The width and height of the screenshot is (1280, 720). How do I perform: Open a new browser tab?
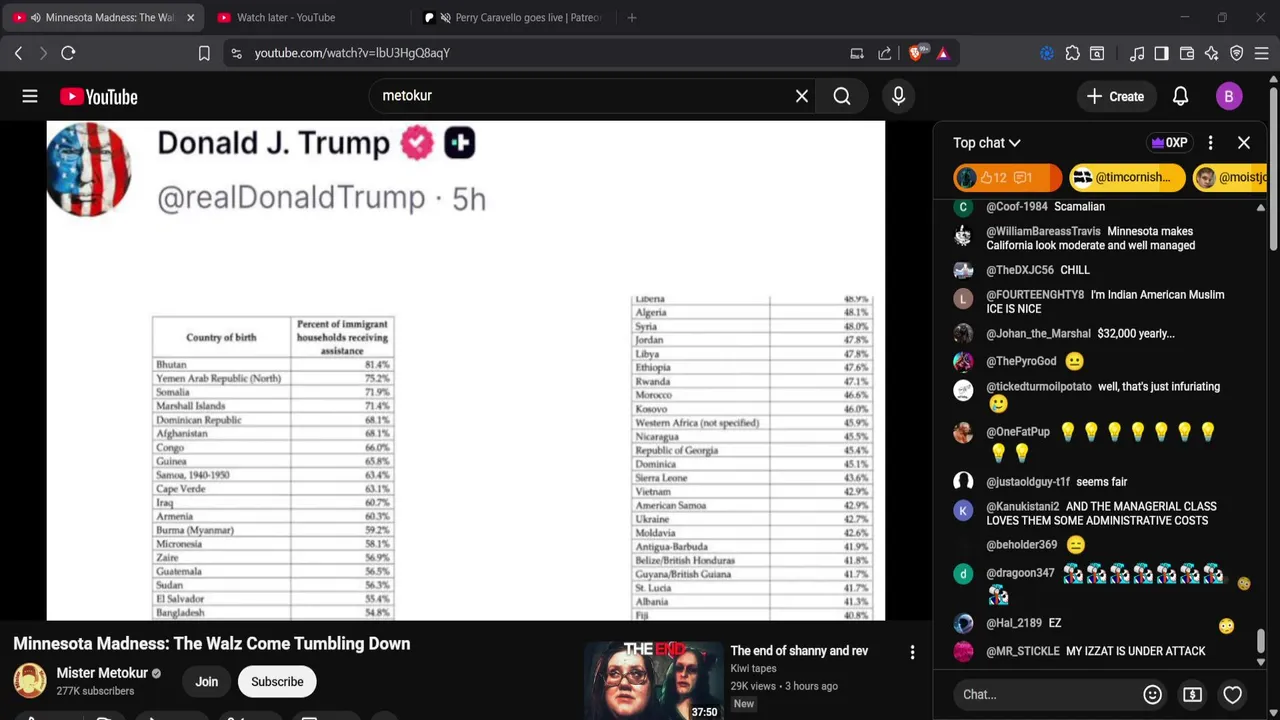(632, 17)
